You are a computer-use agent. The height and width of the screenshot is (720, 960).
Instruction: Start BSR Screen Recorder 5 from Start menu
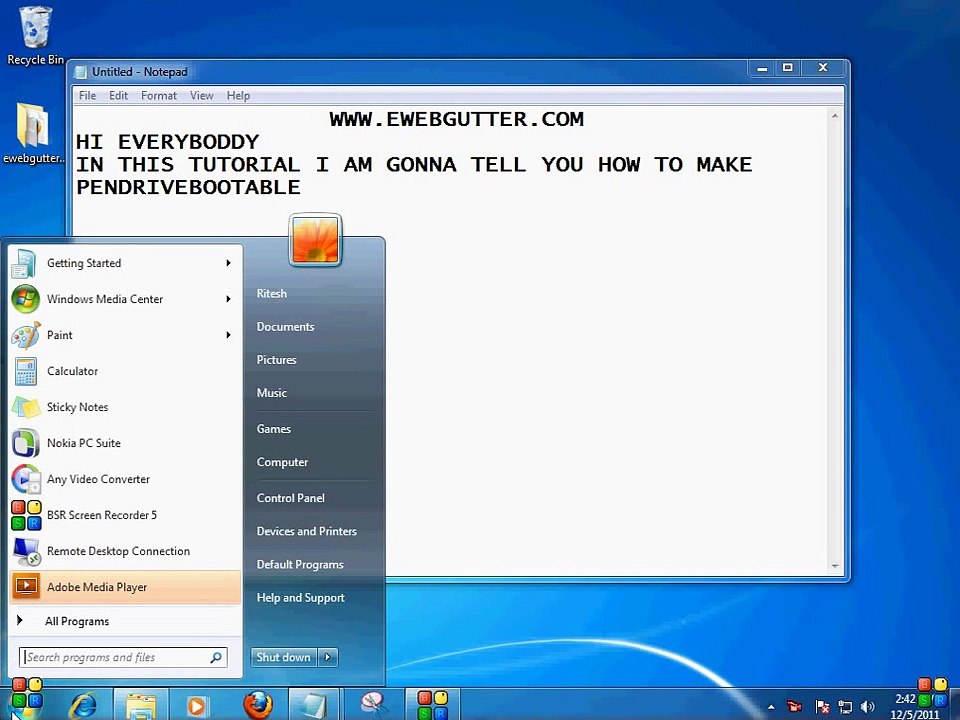tap(126, 515)
